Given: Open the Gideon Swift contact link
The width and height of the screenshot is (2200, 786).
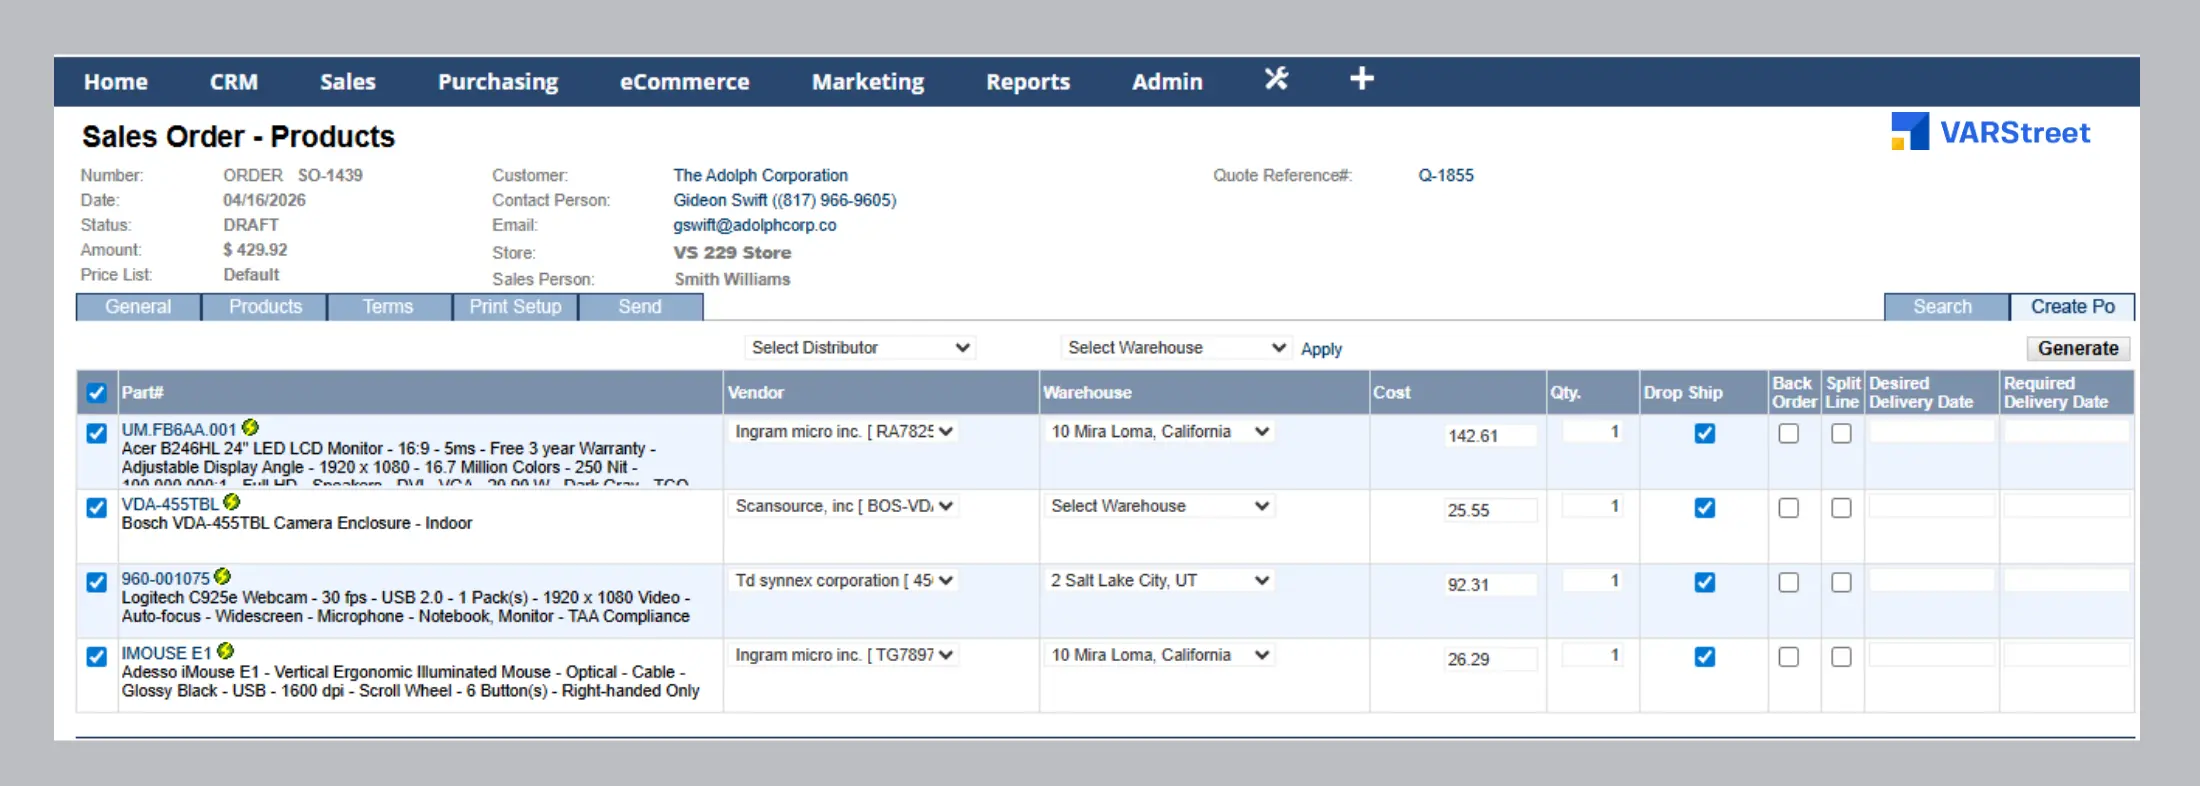Looking at the screenshot, I should [x=785, y=200].
